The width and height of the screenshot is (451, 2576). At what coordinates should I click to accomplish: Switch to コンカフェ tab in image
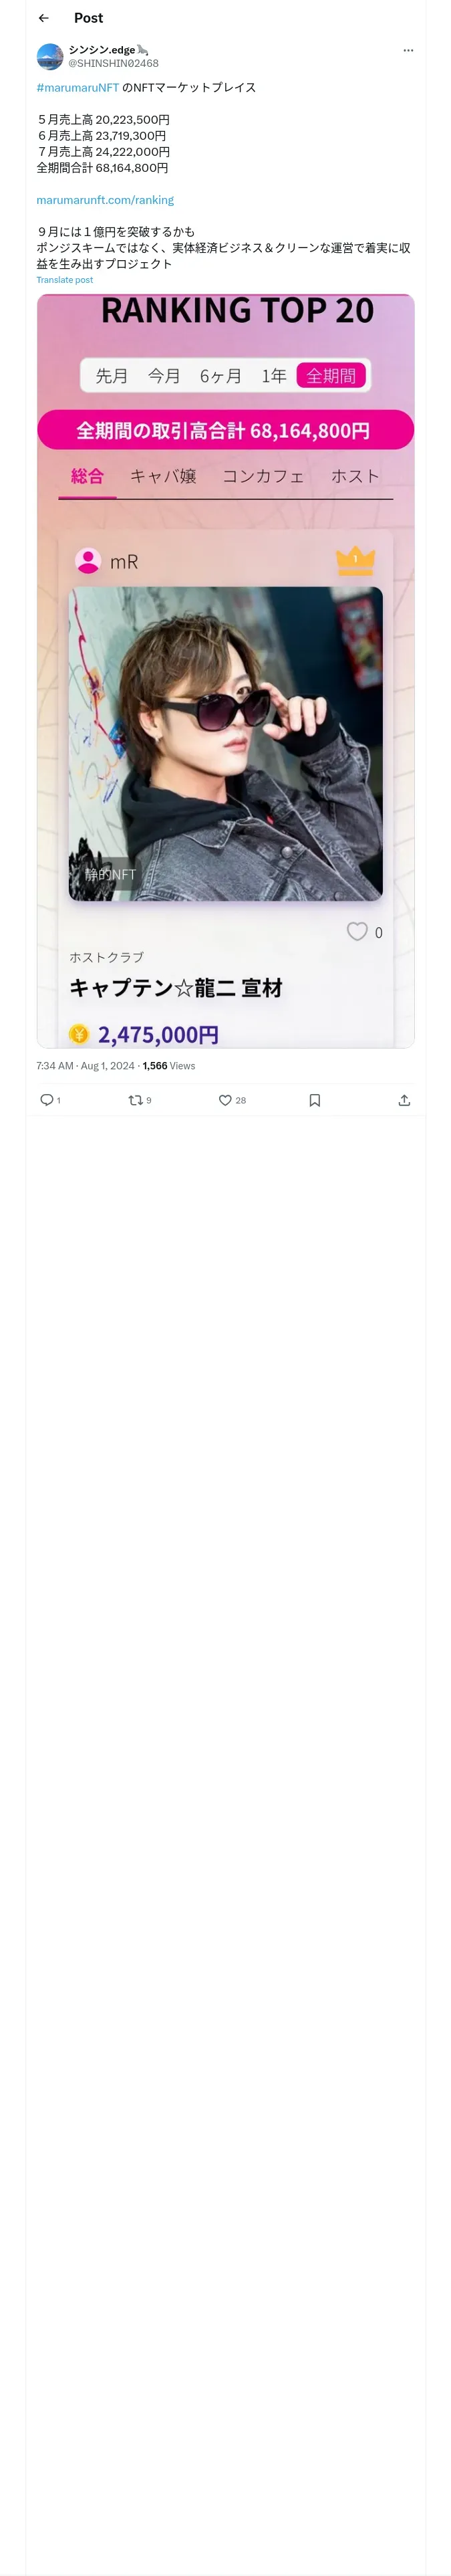click(x=263, y=476)
